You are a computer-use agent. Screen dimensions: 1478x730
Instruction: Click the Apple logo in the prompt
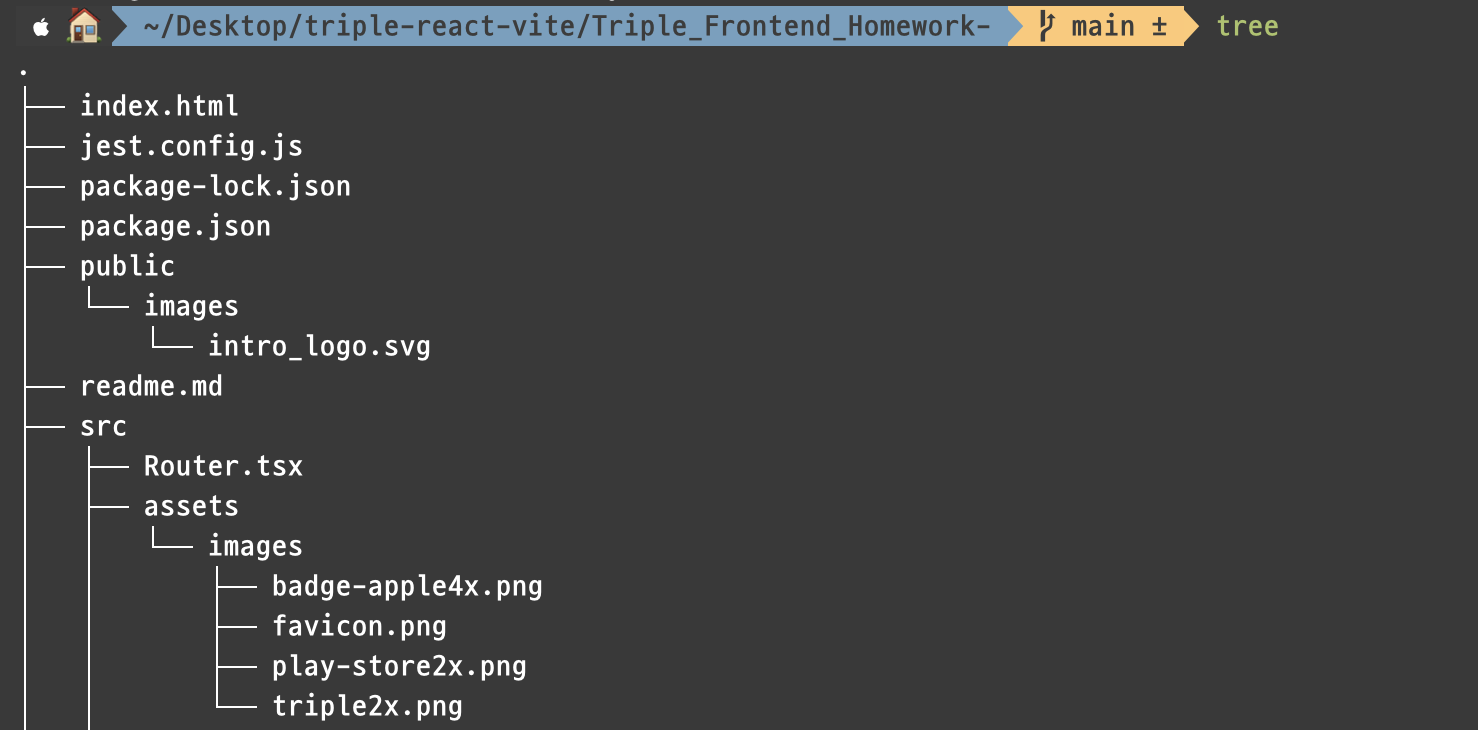coord(42,27)
